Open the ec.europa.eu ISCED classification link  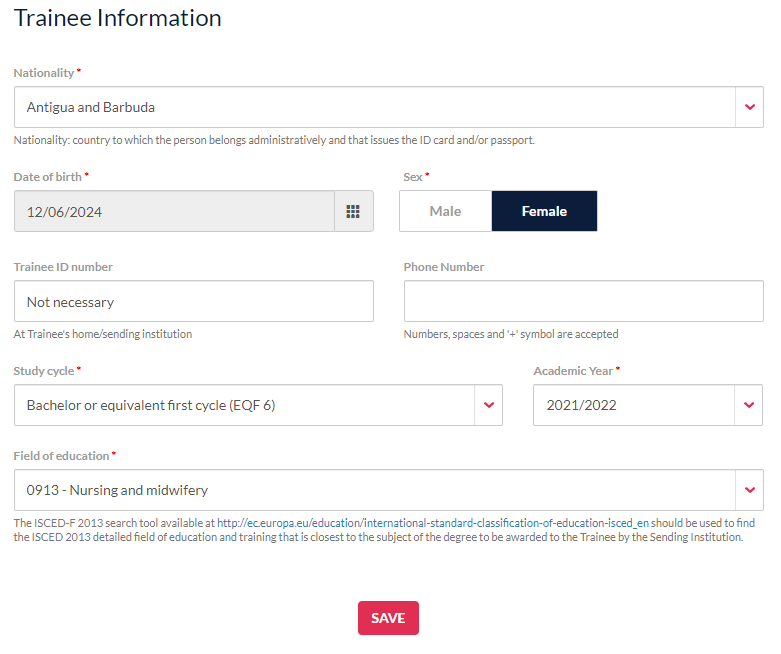433,522
